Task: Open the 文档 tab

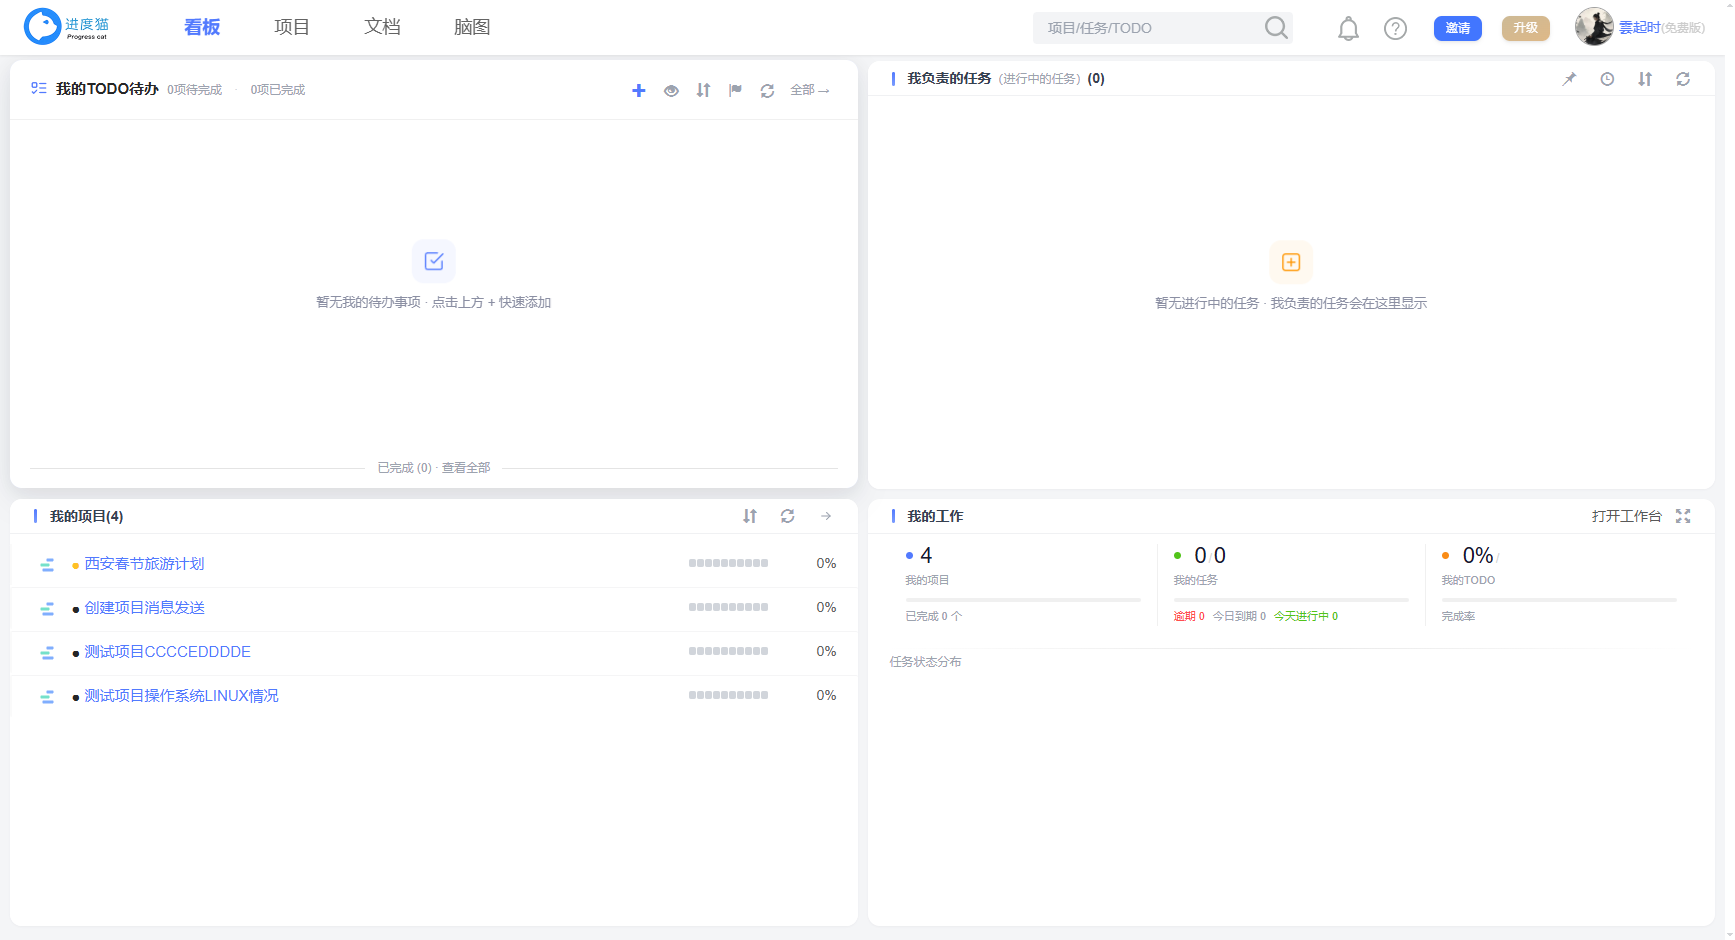Action: [x=382, y=27]
